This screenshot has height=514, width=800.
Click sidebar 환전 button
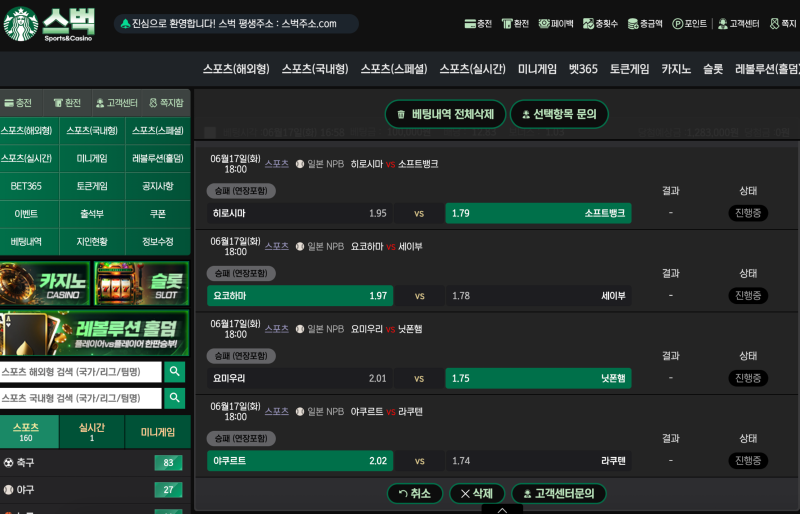pyautogui.click(x=67, y=103)
